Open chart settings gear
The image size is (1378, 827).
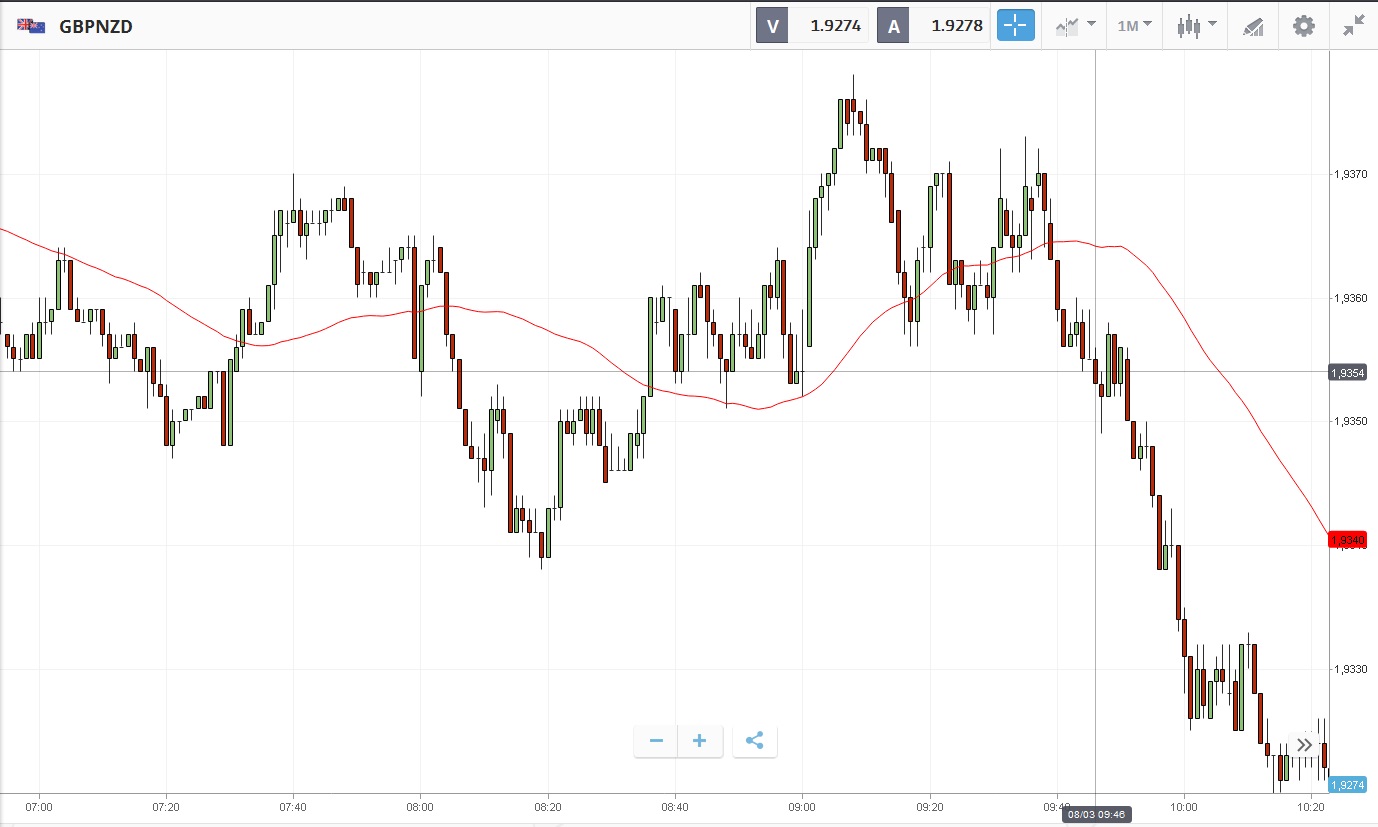1304,26
